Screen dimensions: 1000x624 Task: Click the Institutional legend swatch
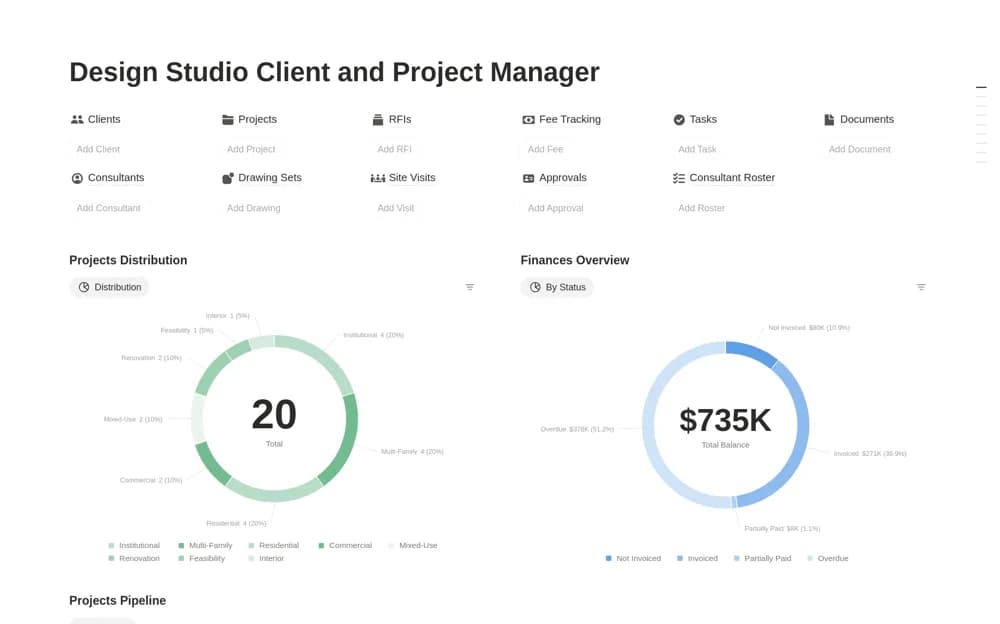112,546
